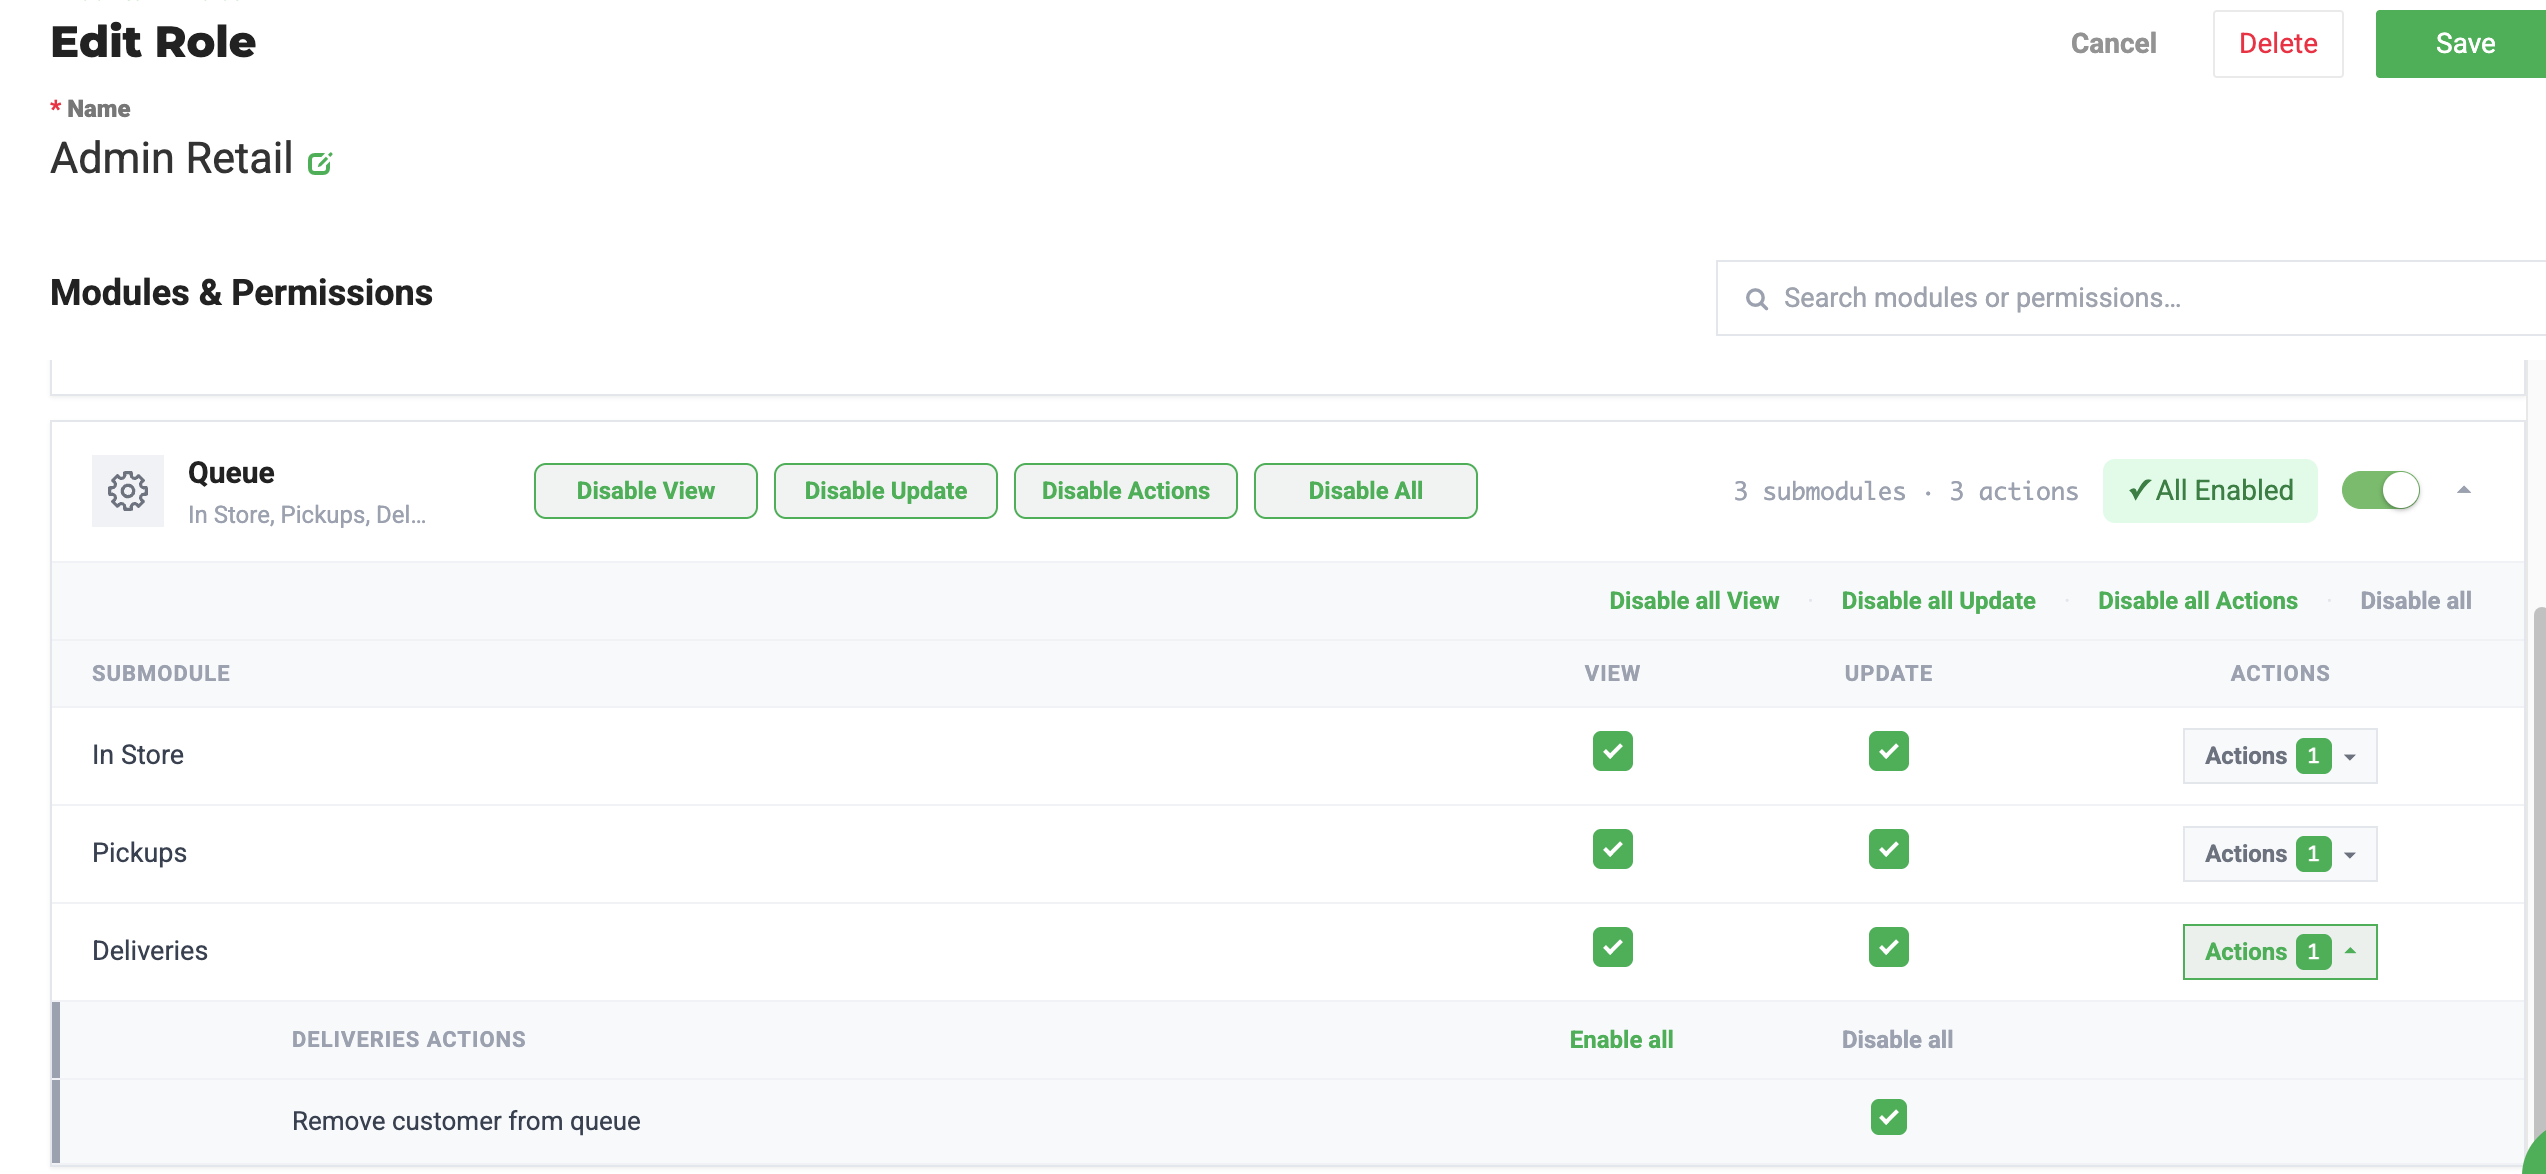2546x1174 pixels.
Task: Click the Disable all Update link
Action: click(1938, 601)
